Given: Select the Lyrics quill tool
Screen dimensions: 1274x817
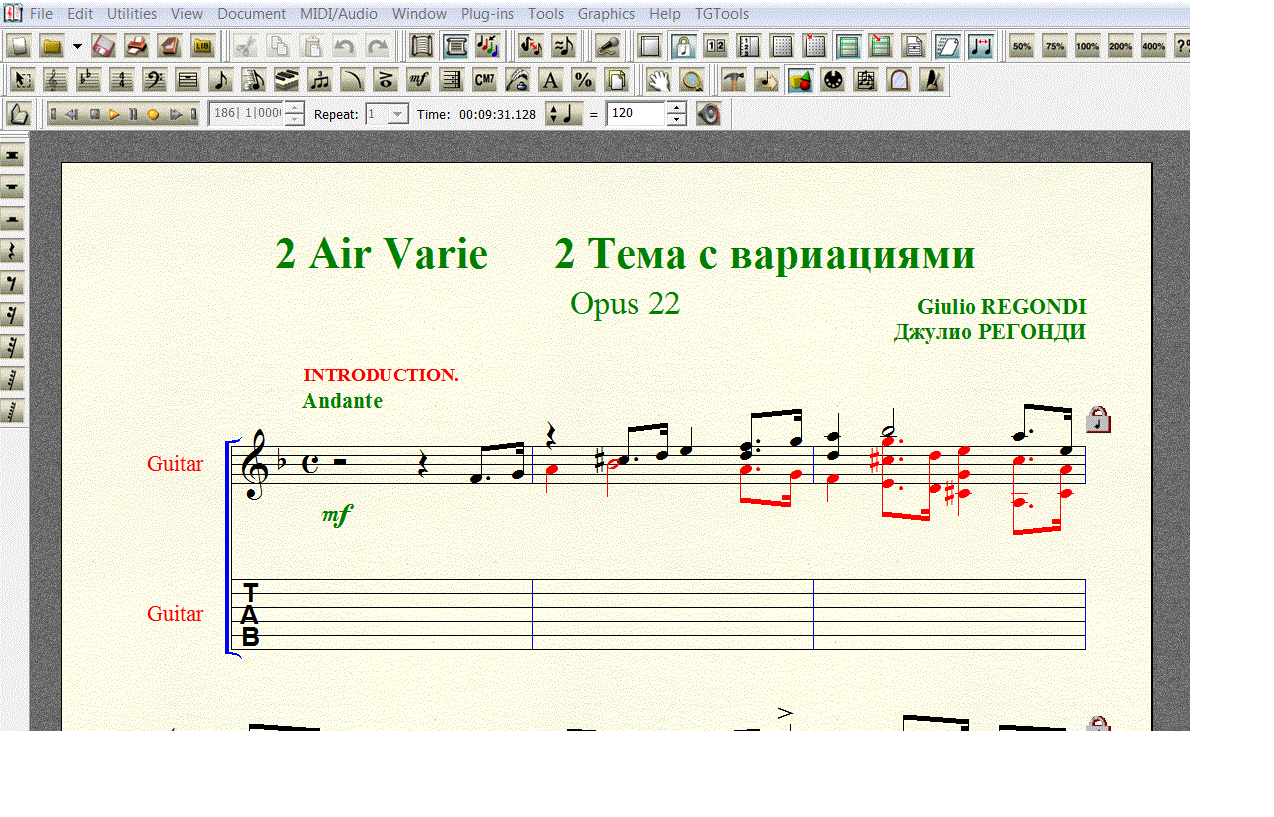Looking at the screenshot, I should point(517,79).
